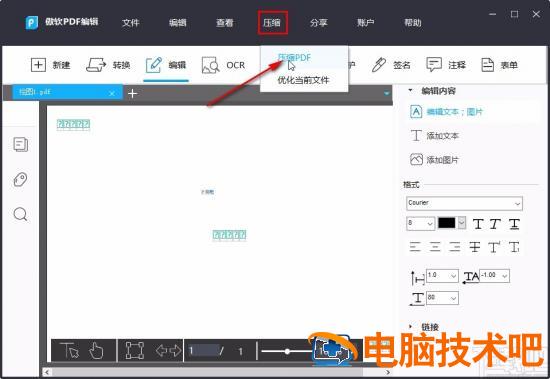Open the attachments sidebar panel

(20, 179)
